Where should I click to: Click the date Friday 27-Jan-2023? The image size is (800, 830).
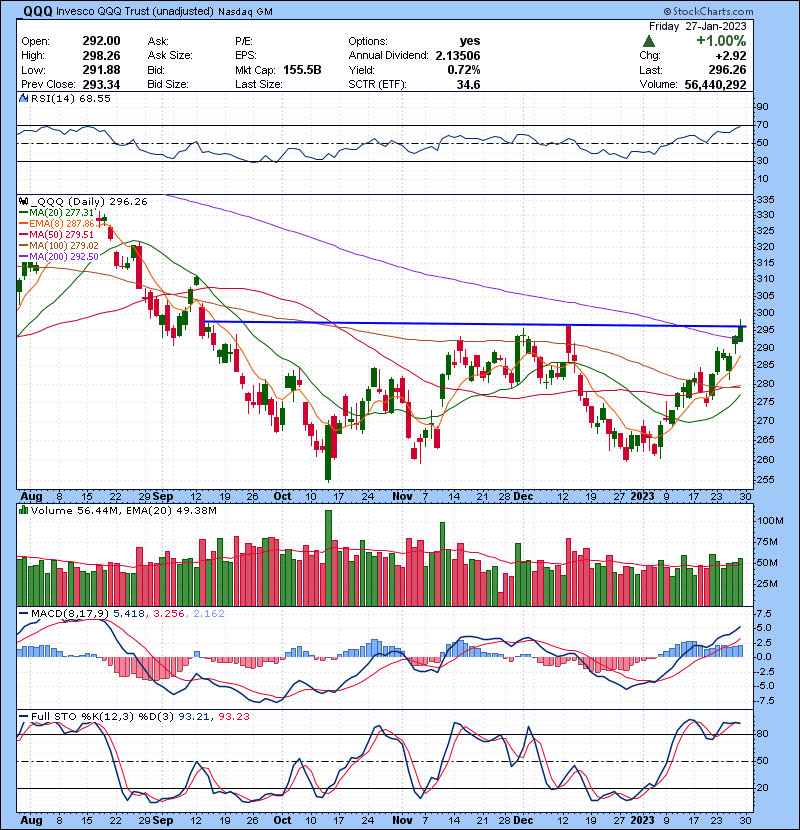(697, 26)
